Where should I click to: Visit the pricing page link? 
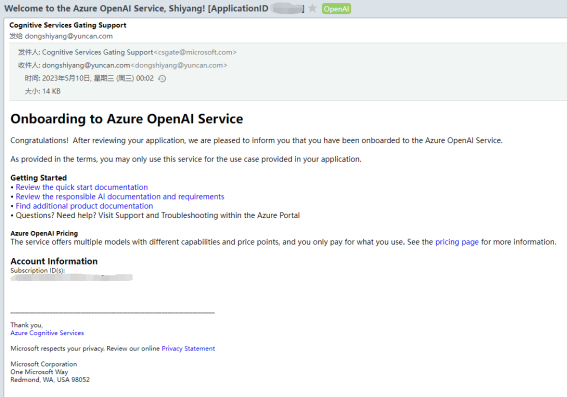[457, 242]
